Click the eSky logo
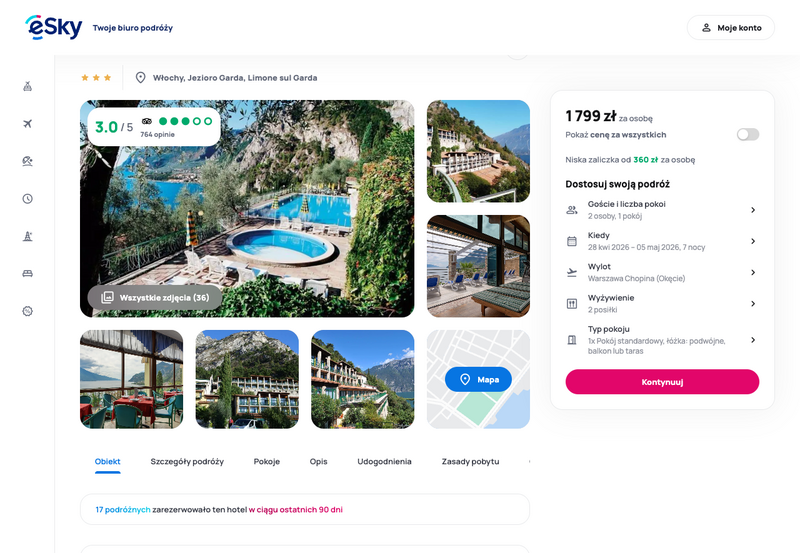 pos(54,27)
